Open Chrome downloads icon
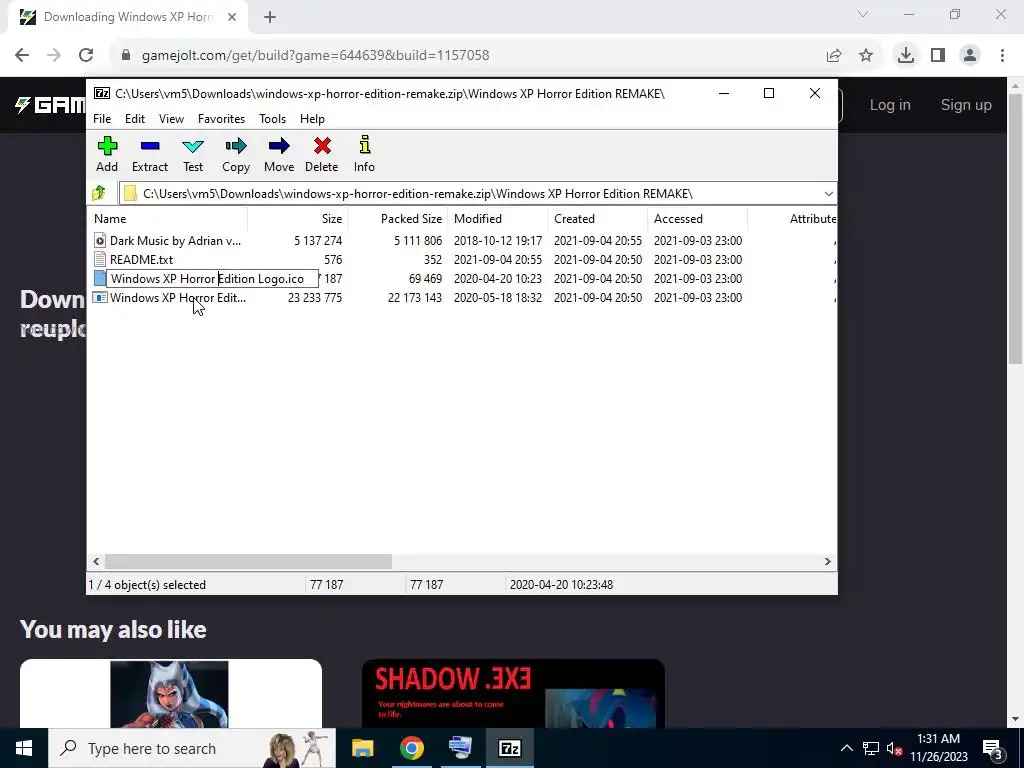The width and height of the screenshot is (1024, 768). click(x=906, y=55)
